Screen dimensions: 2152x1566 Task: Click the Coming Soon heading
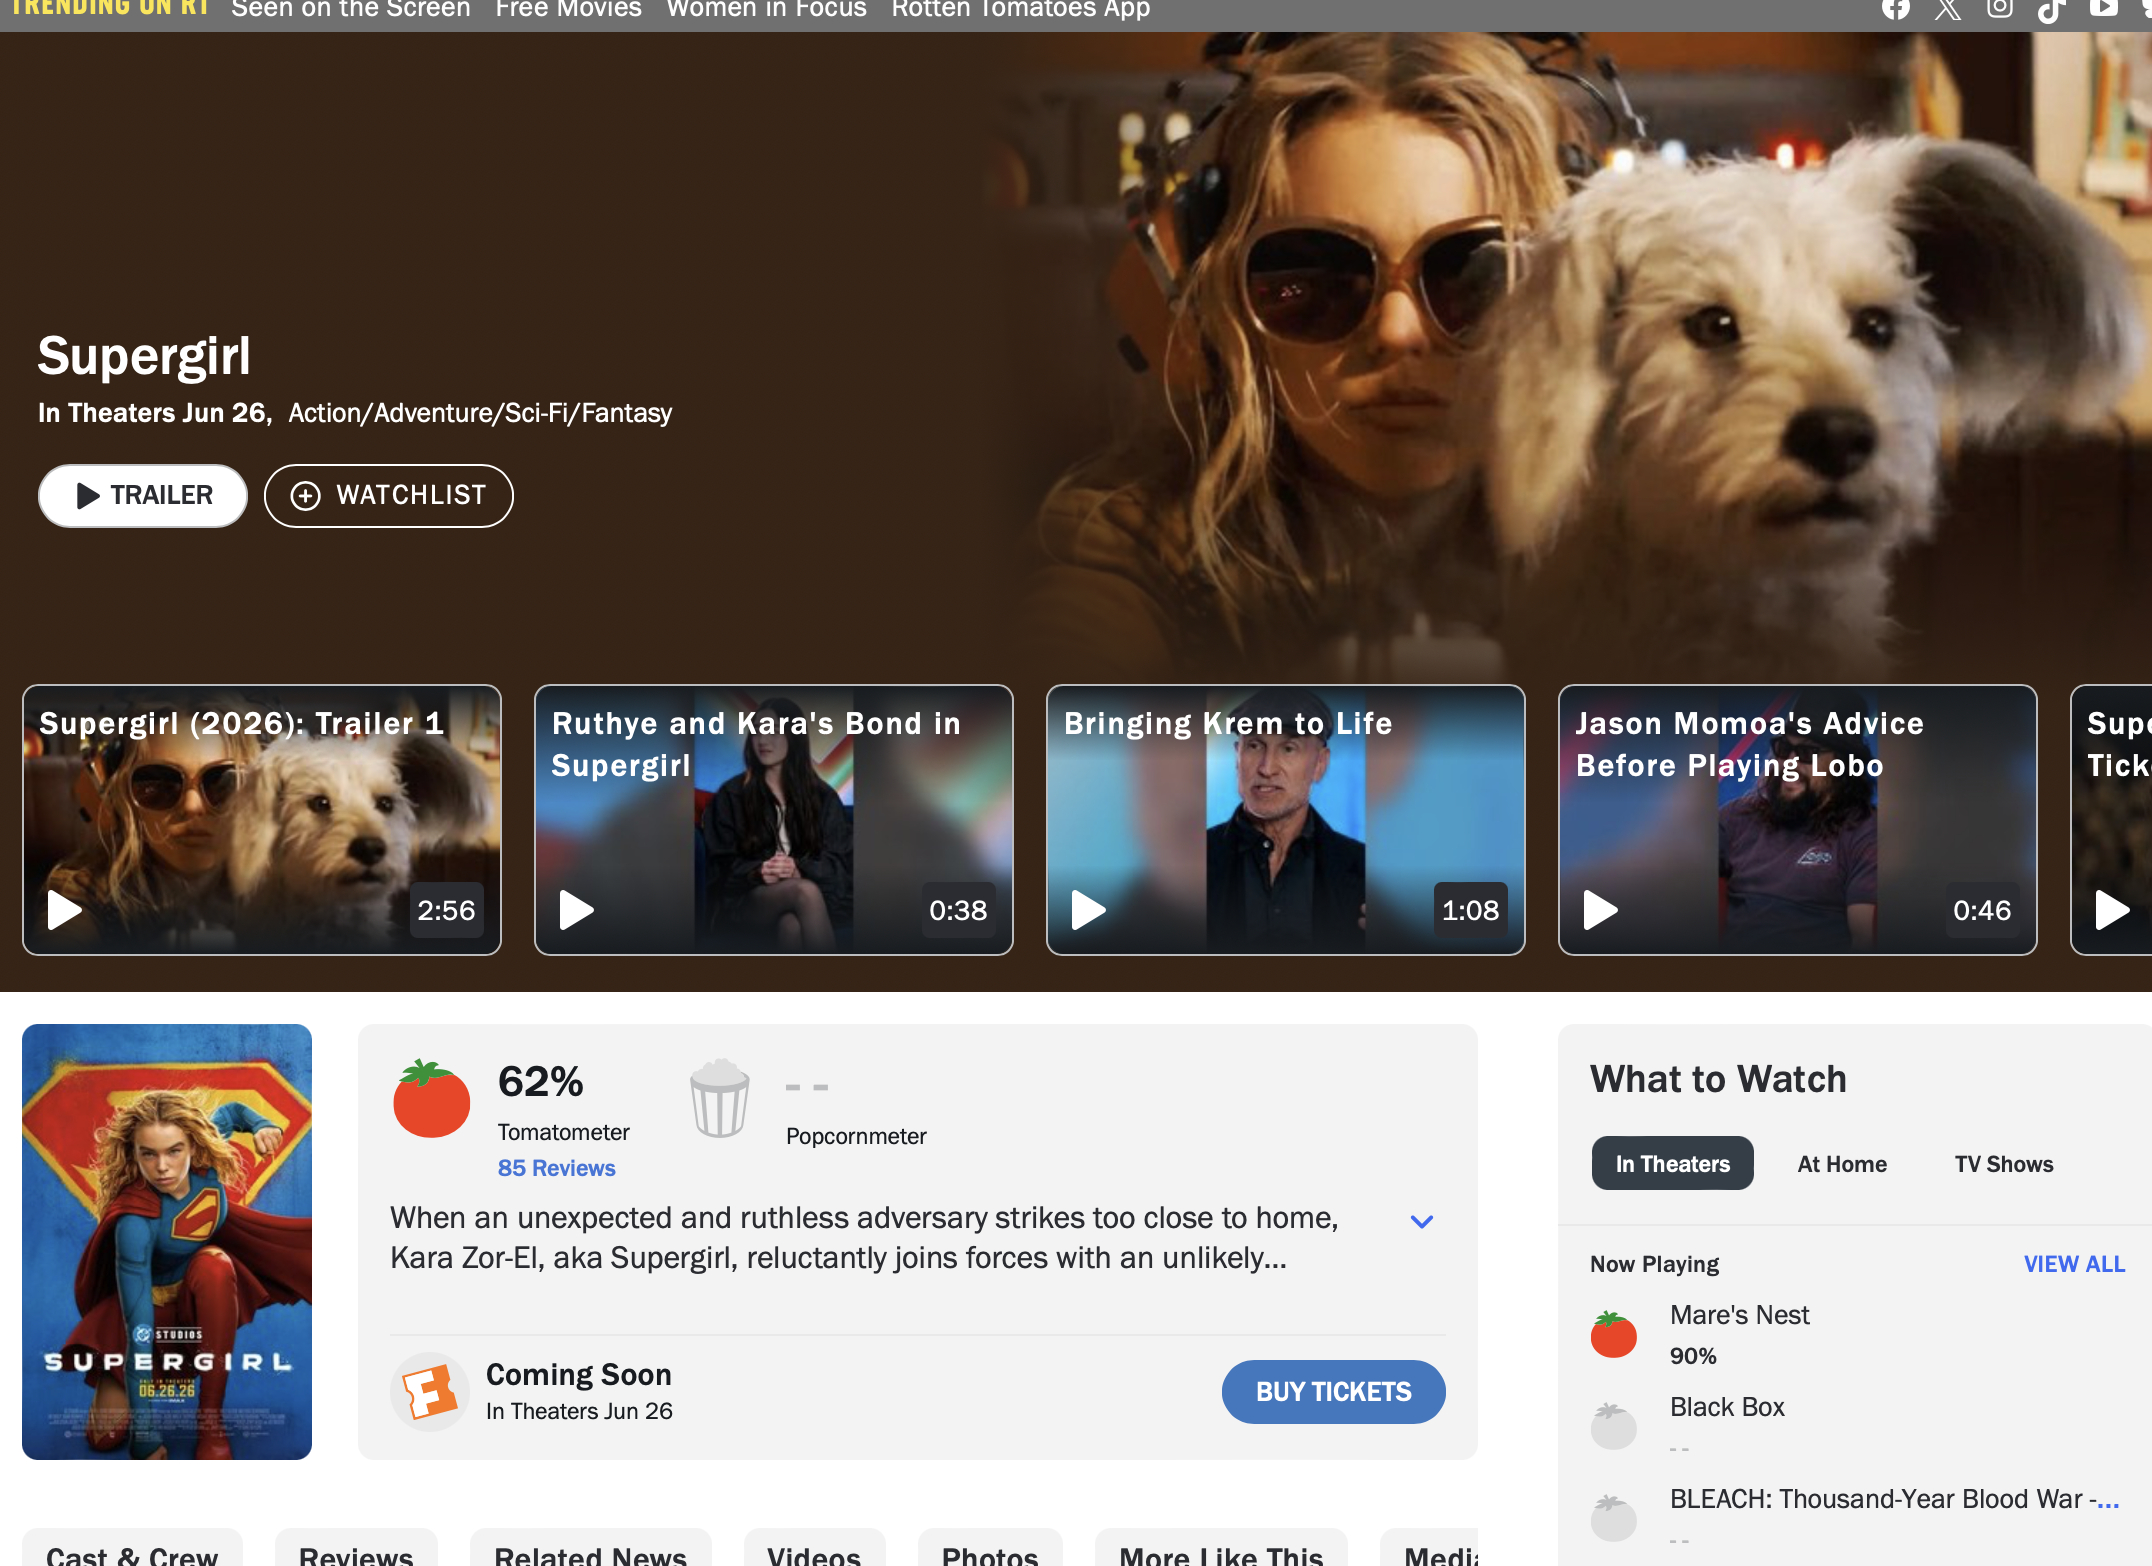click(x=578, y=1374)
